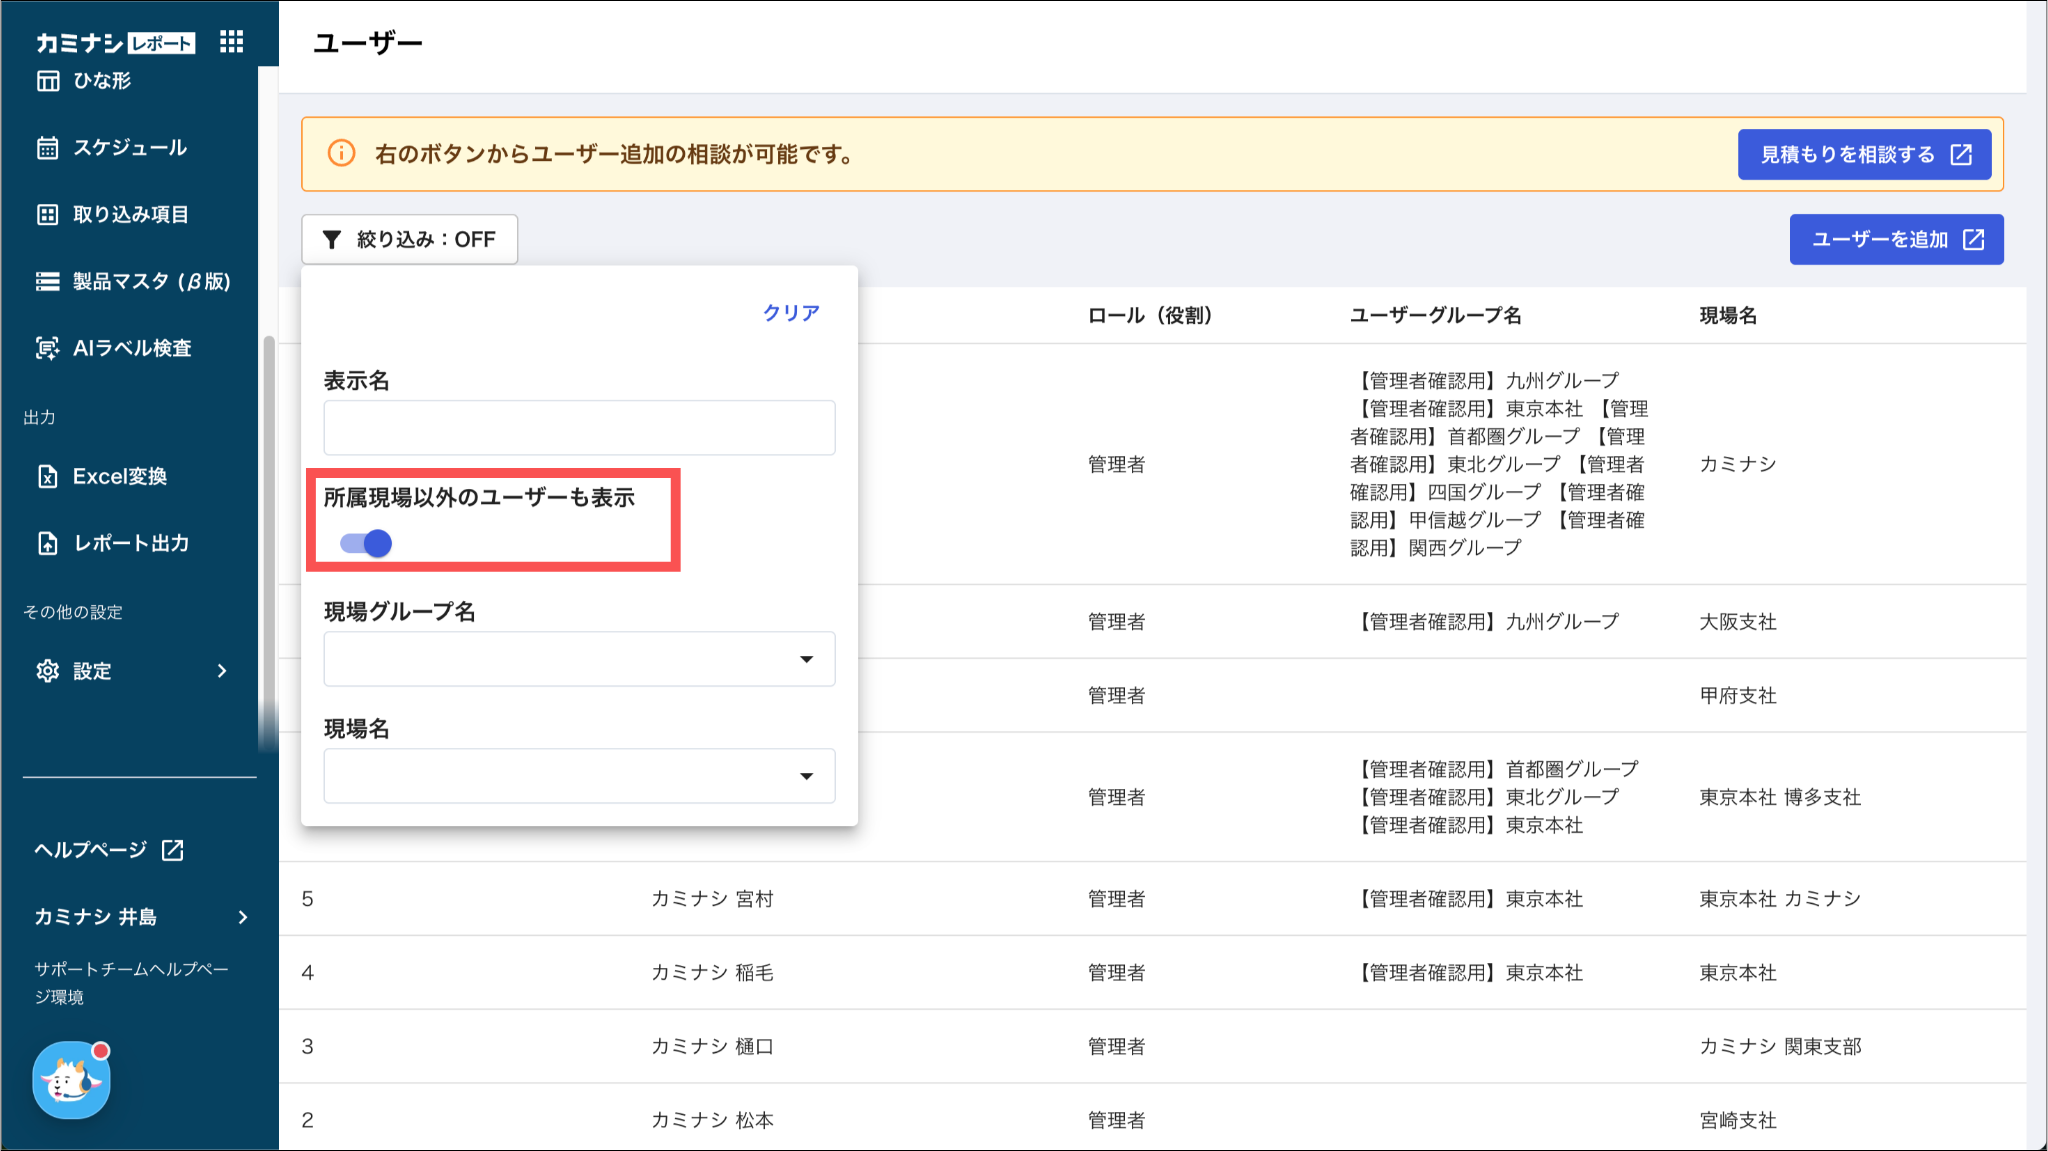Click ユーザーを追加 button
This screenshot has width=2048, height=1151.
(1896, 239)
